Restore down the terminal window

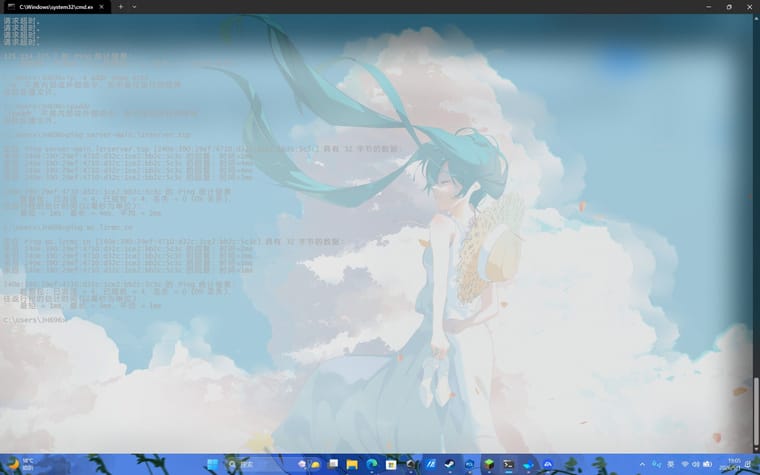(729, 7)
